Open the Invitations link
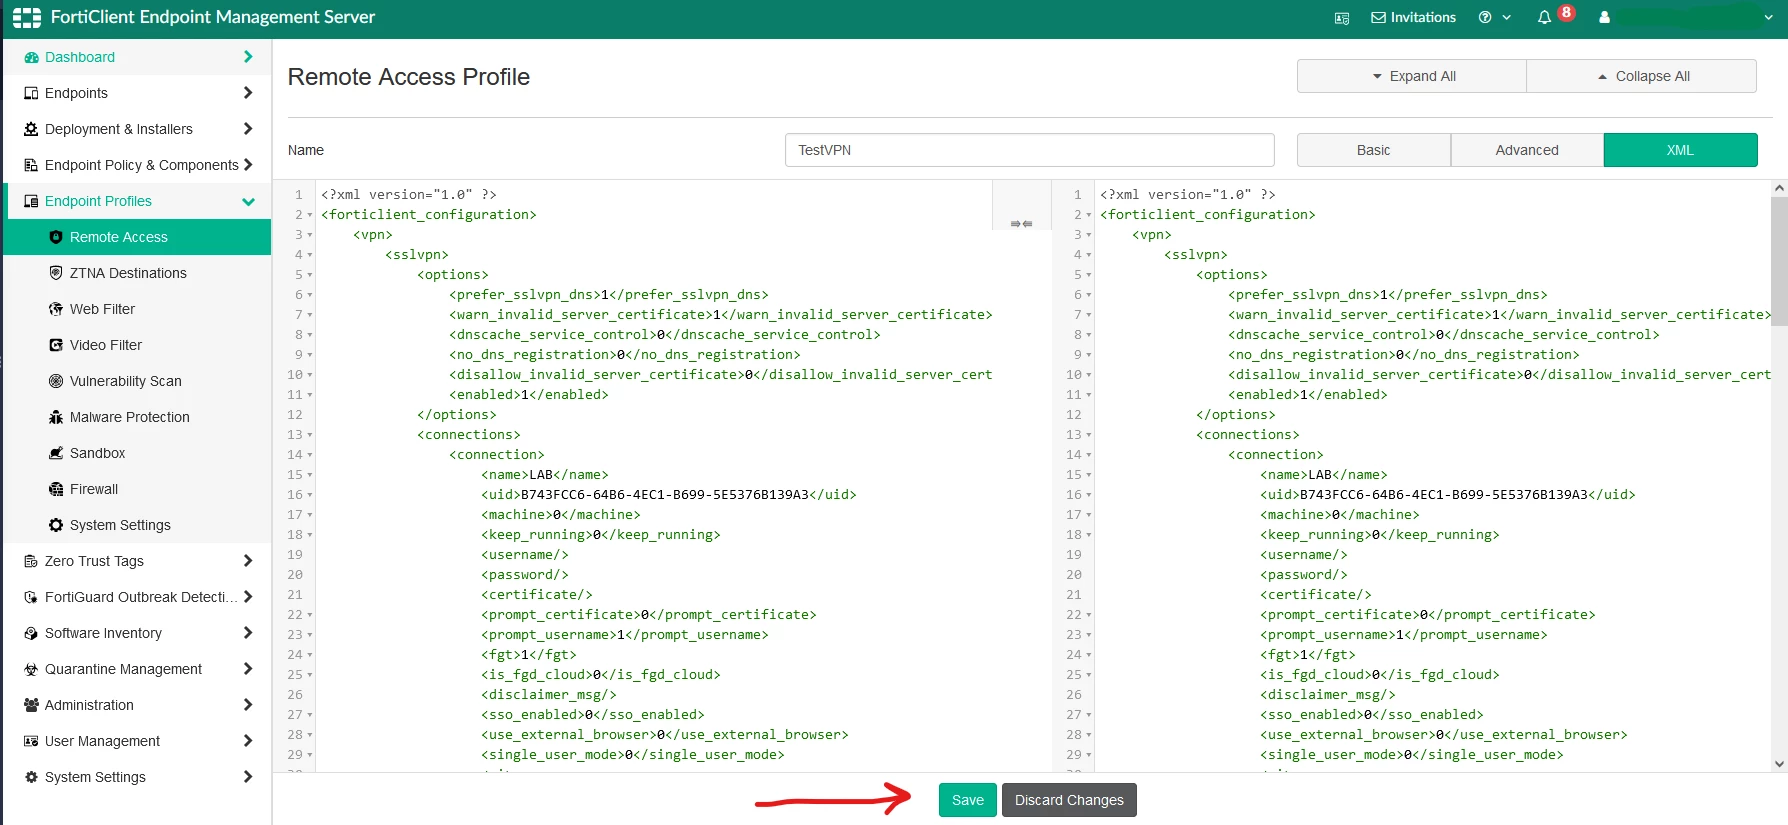 (1413, 18)
